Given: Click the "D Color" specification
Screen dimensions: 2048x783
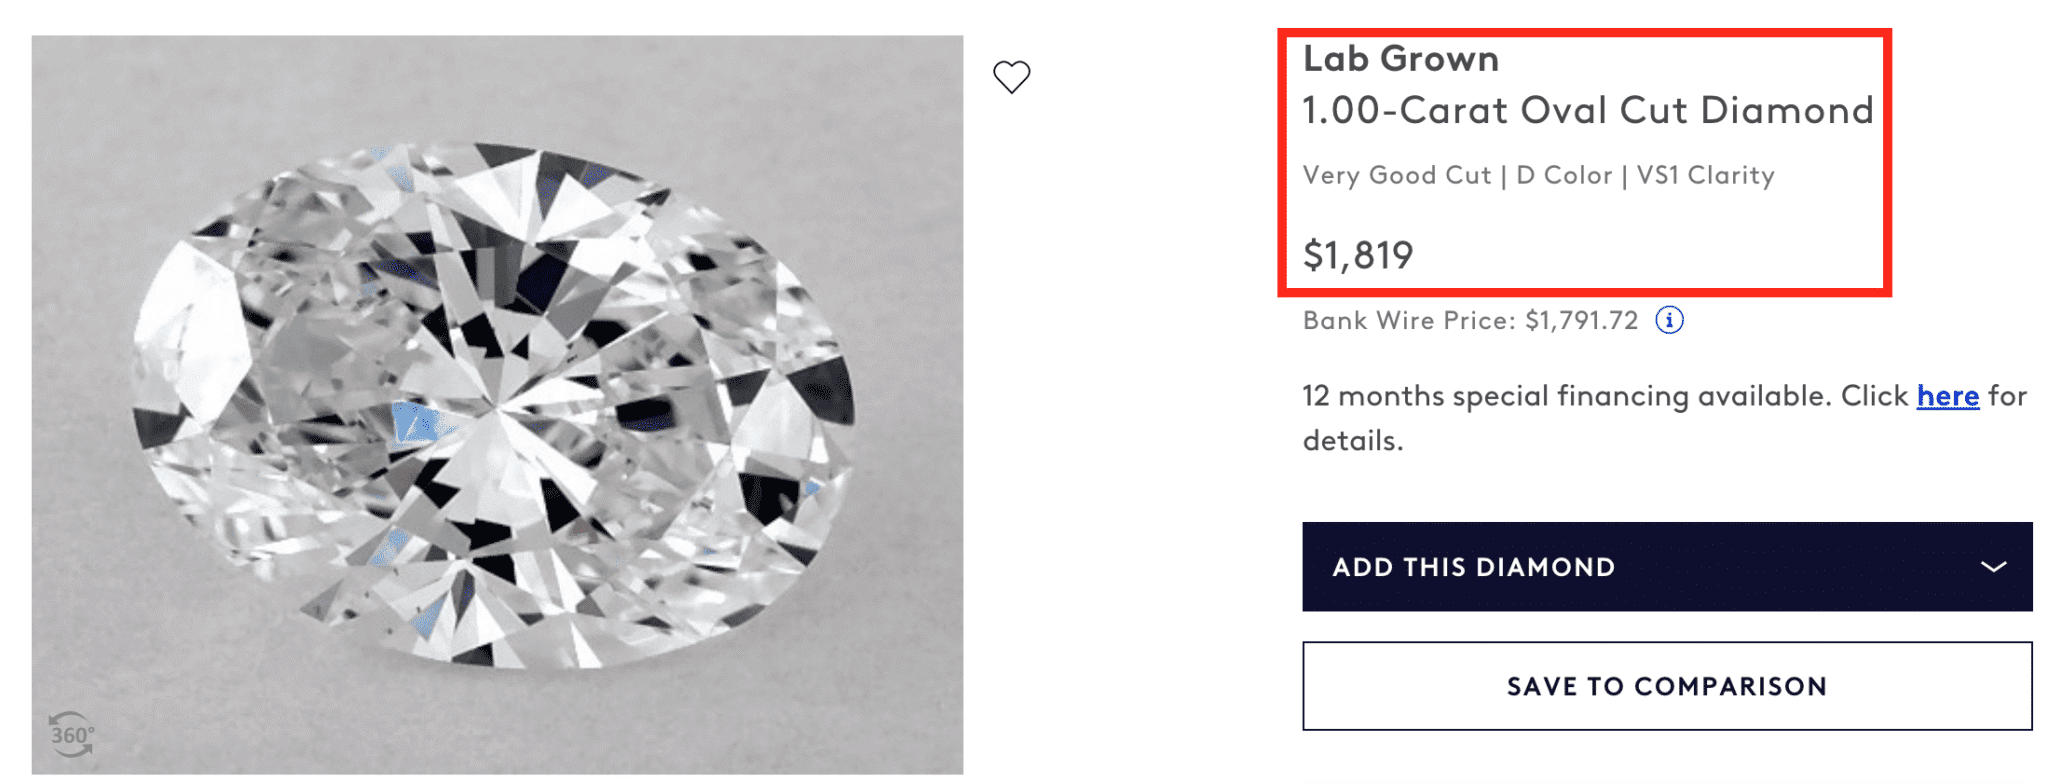Looking at the screenshot, I should (x=1564, y=176).
